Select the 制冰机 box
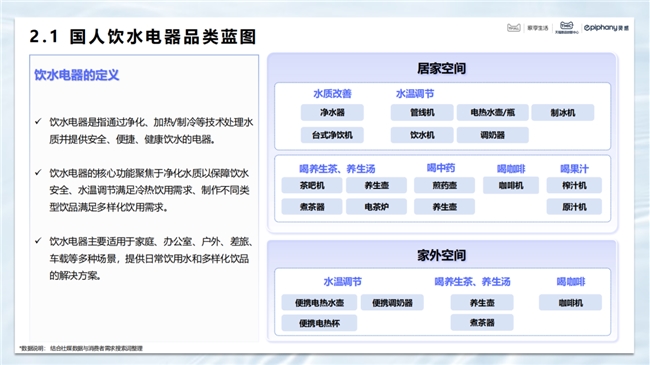 point(563,112)
